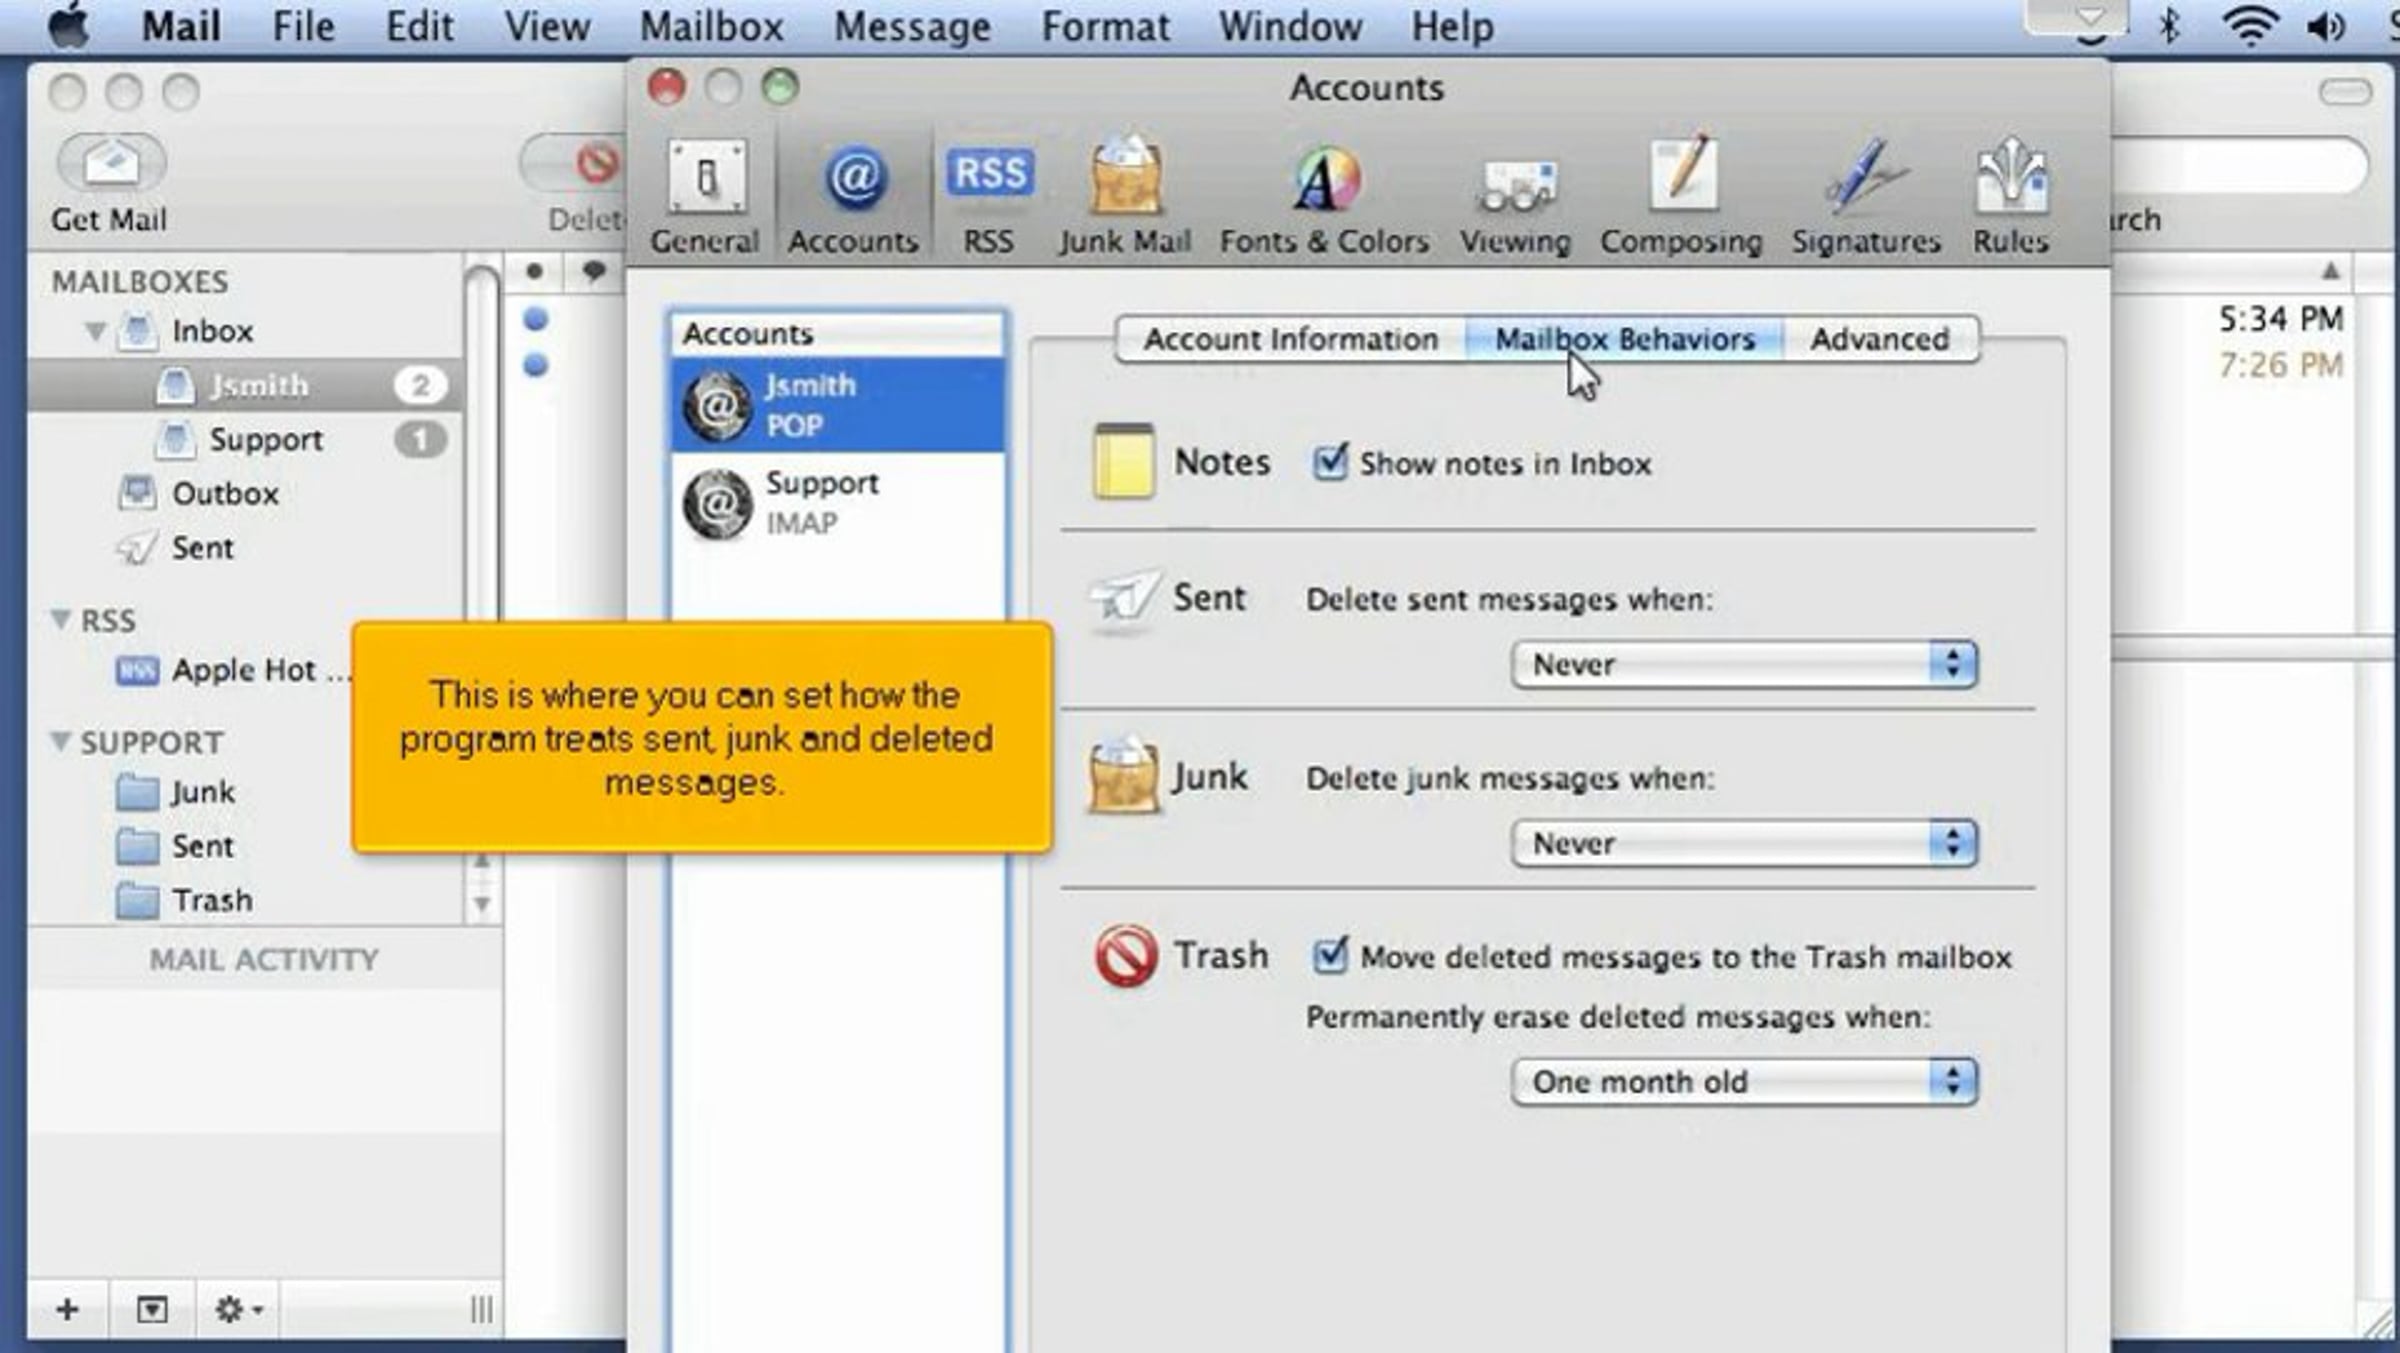
Task: Collapse the Inbox disclosure triangle
Action: [x=95, y=331]
